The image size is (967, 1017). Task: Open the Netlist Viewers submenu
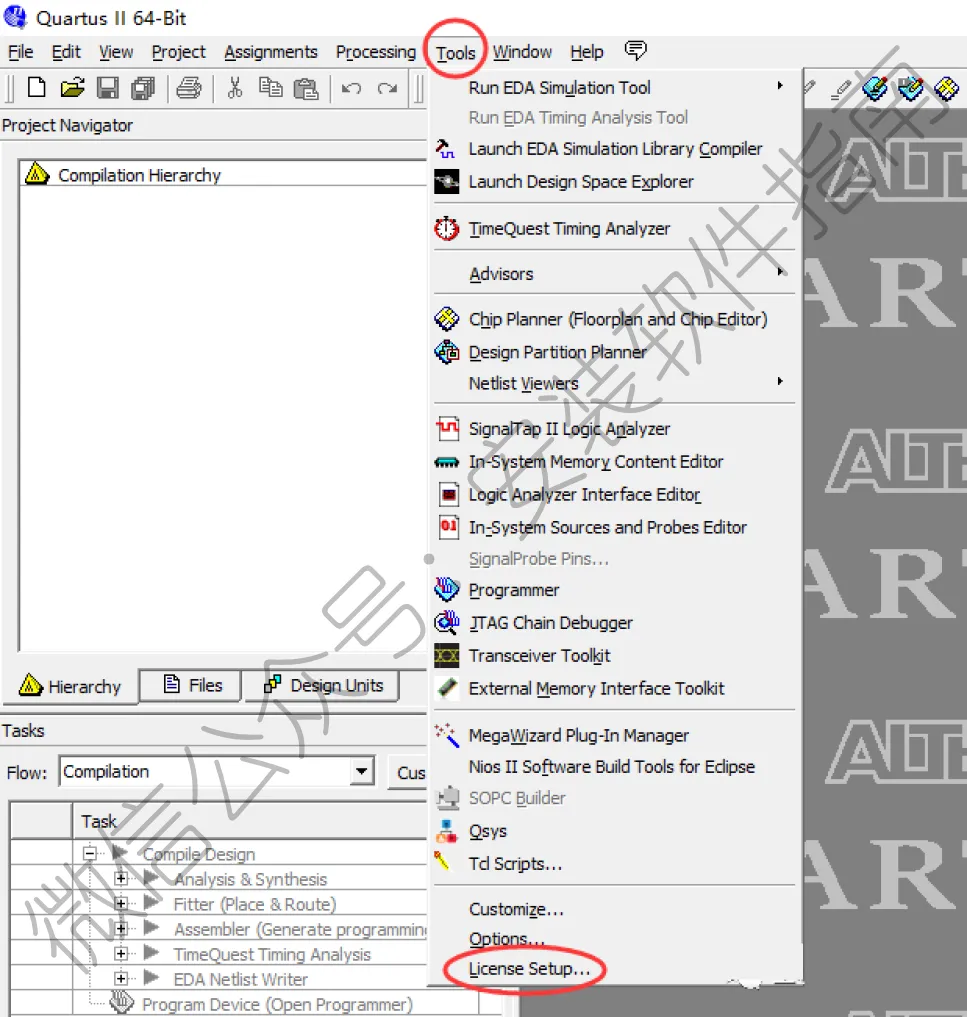(x=613, y=383)
